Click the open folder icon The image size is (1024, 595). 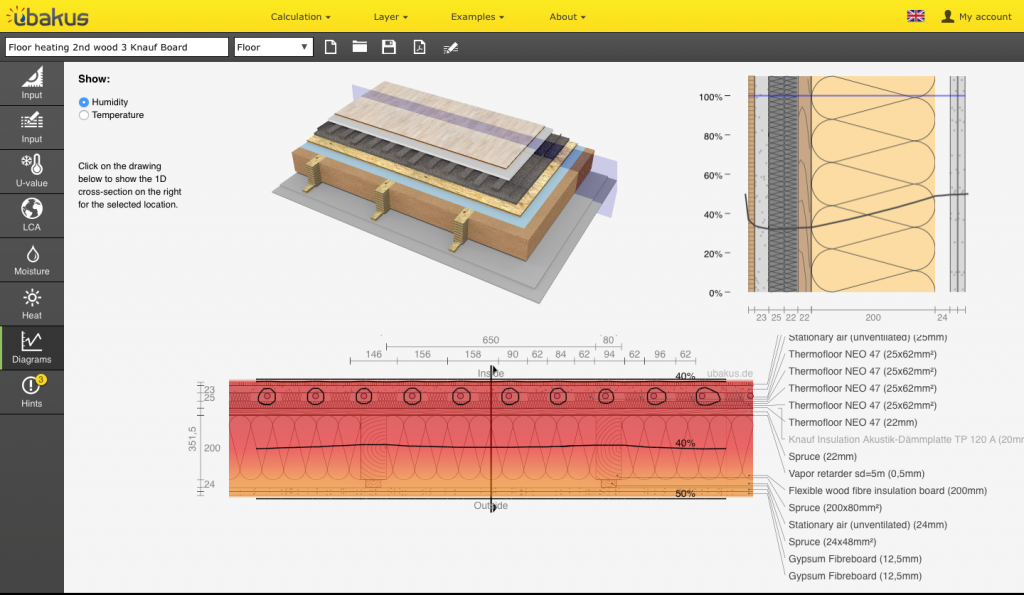(360, 47)
